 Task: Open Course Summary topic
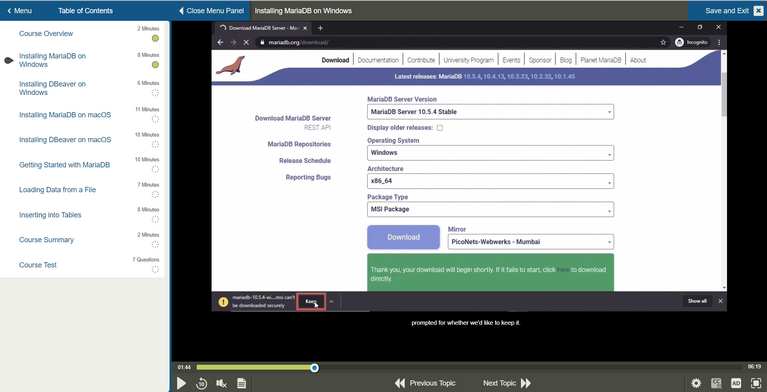[46, 240]
